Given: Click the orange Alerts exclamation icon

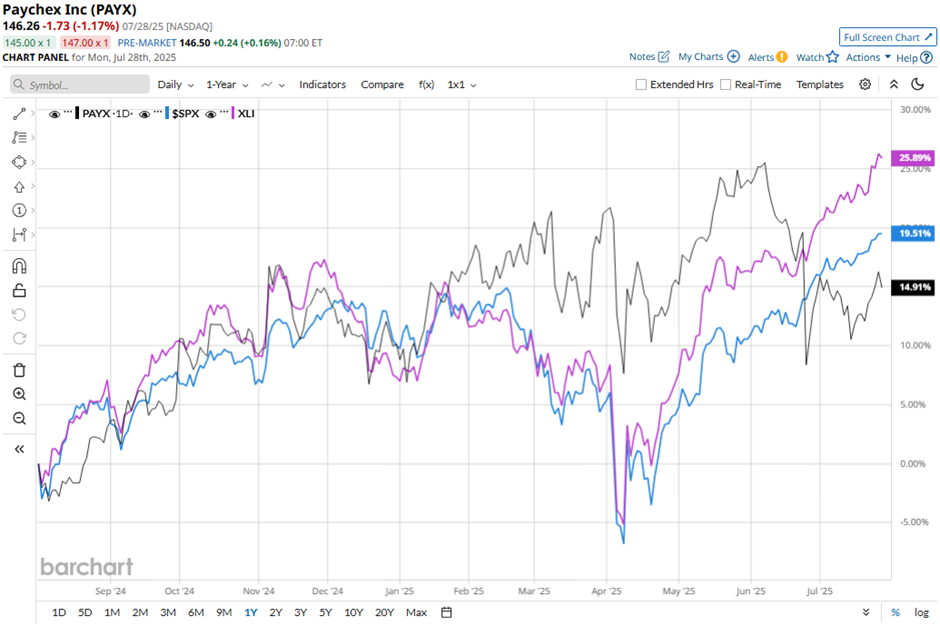Looking at the screenshot, I should click(x=782, y=57).
